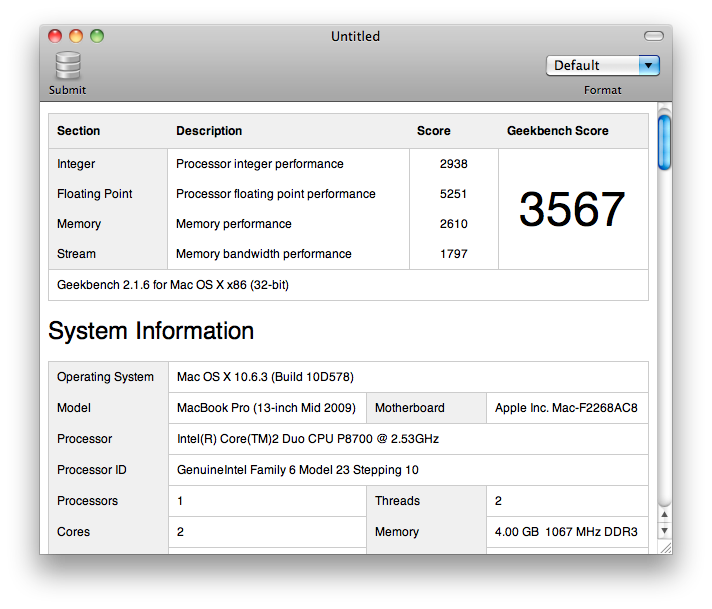
Task: Click the scrollbar down arrow
Action: [x=664, y=530]
